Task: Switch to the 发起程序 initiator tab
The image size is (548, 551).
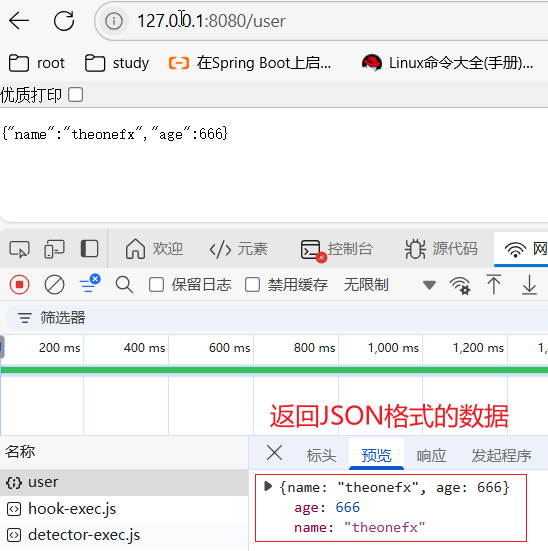Action: coord(501,455)
